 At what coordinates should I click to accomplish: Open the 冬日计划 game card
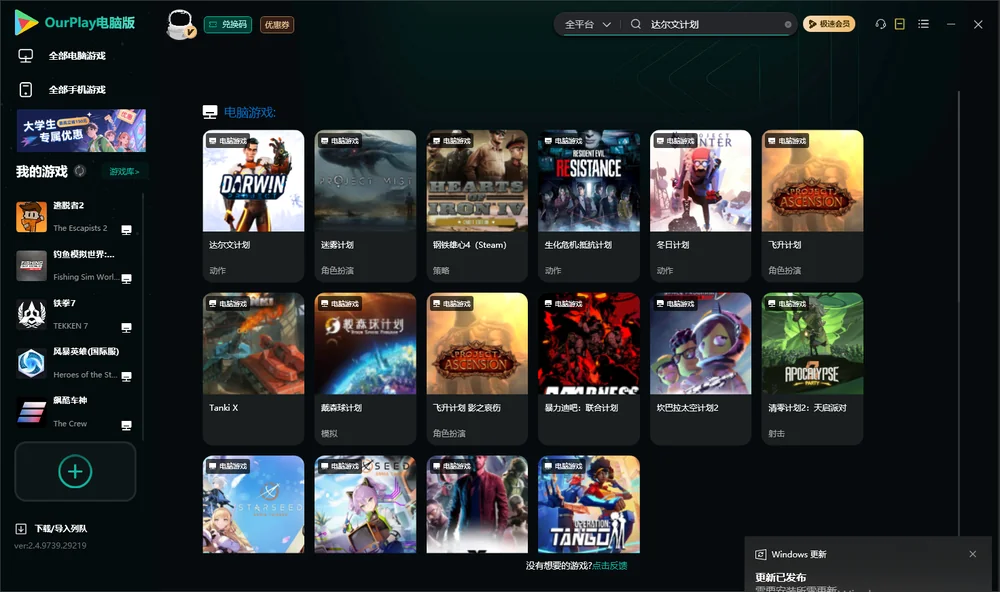(x=700, y=205)
